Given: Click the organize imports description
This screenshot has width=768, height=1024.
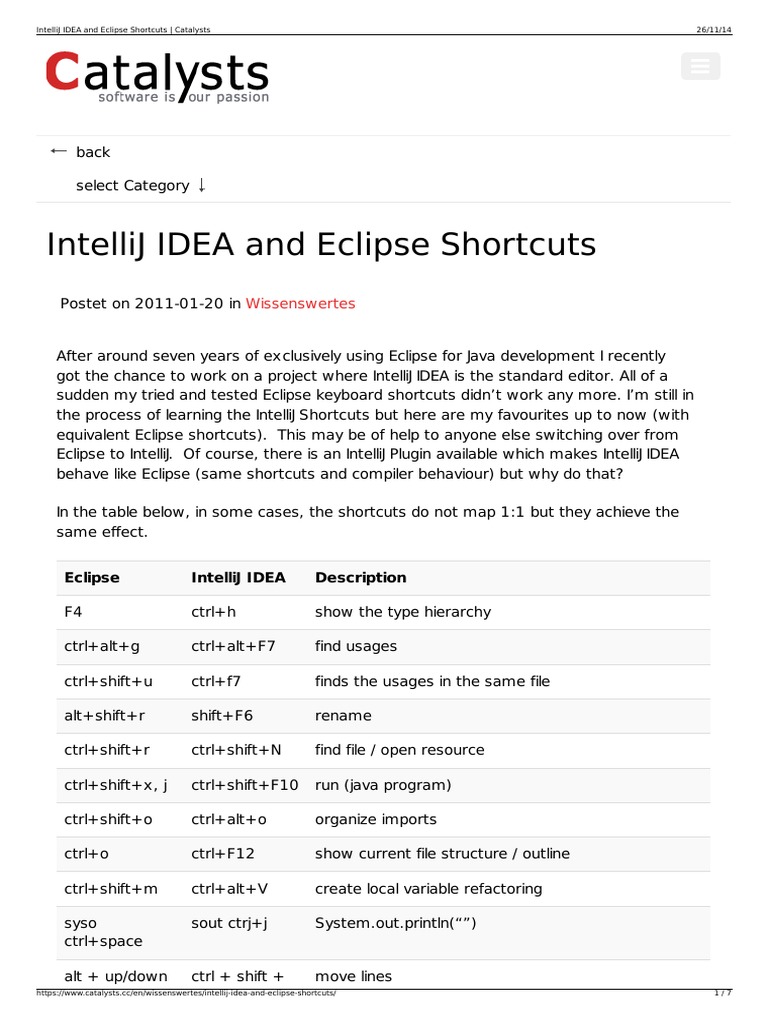Looking at the screenshot, I should [376, 820].
